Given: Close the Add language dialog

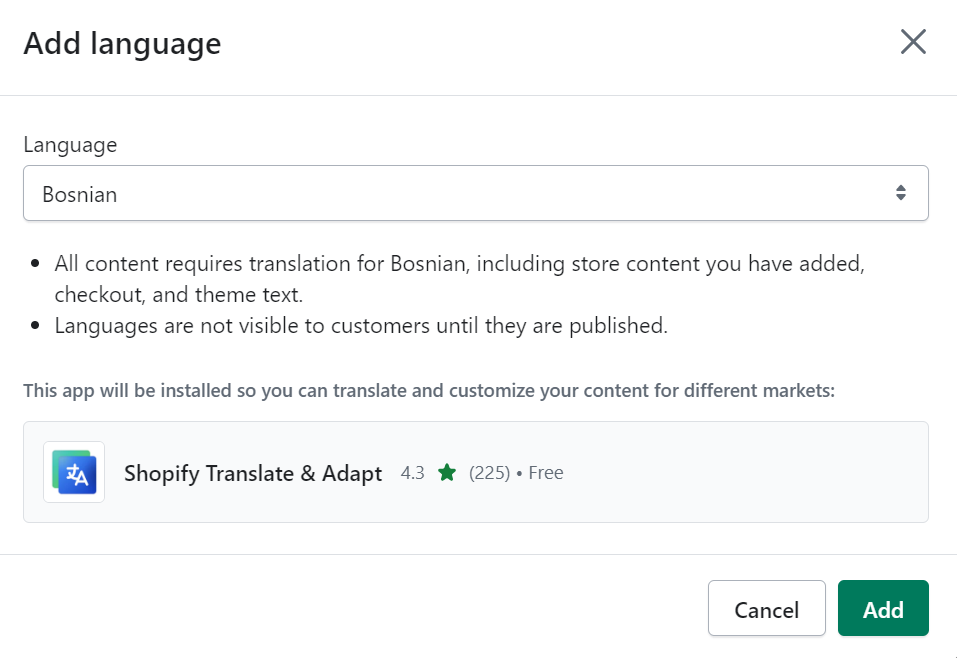Looking at the screenshot, I should click(x=913, y=42).
